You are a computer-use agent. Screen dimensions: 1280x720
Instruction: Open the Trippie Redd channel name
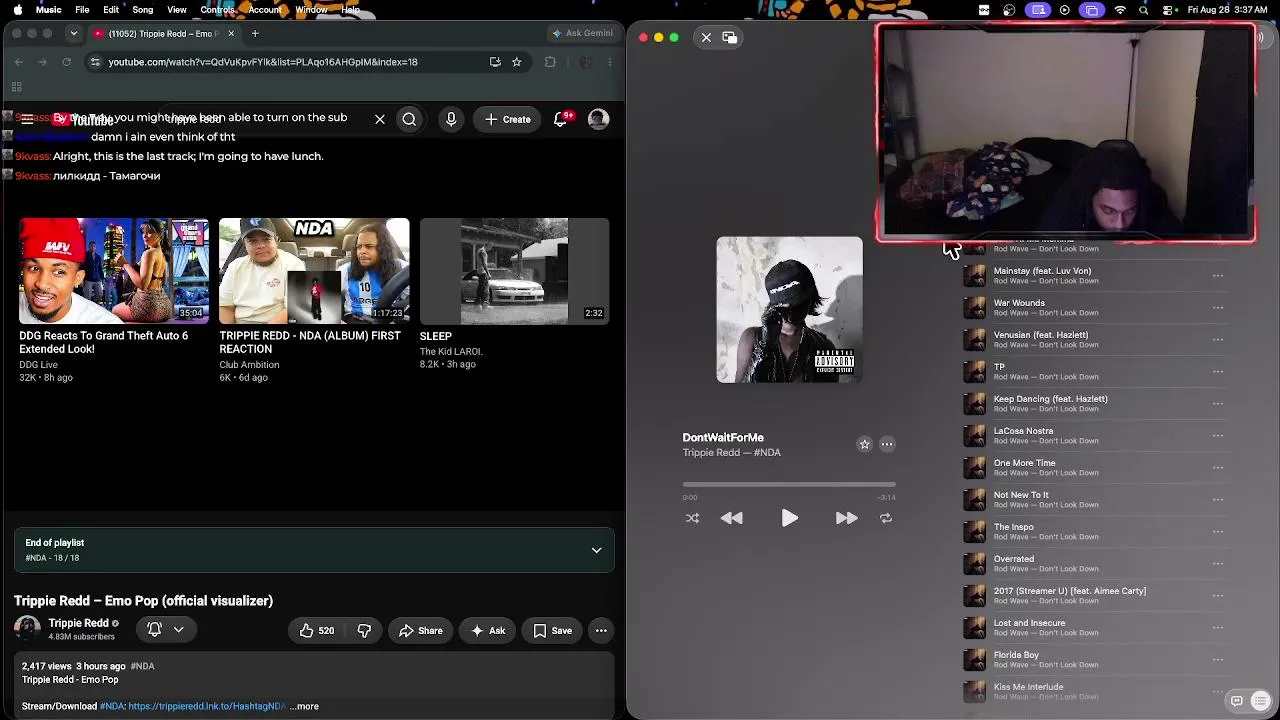(78, 623)
